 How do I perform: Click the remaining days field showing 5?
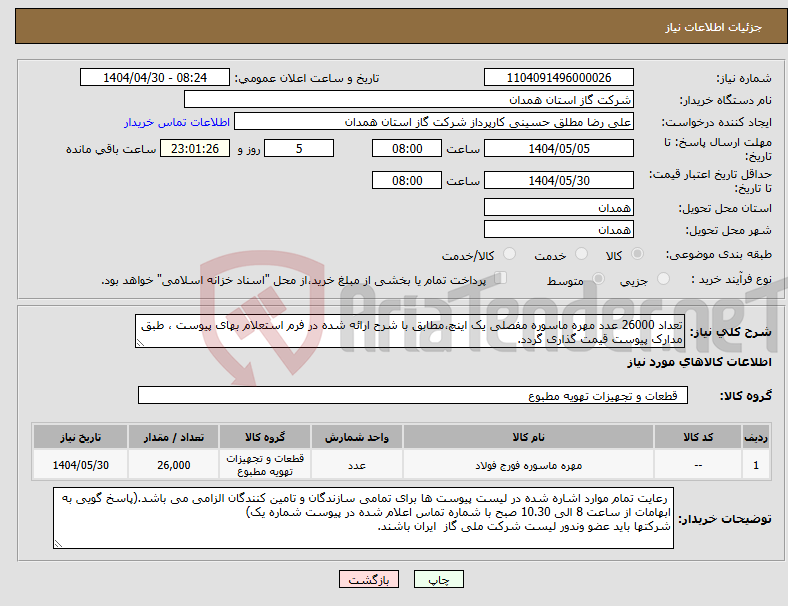[299, 148]
